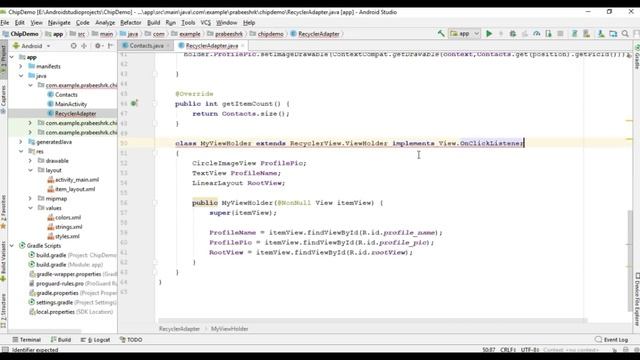Open the app run configuration dropdown
The width and height of the screenshot is (640, 360).
coord(464,34)
